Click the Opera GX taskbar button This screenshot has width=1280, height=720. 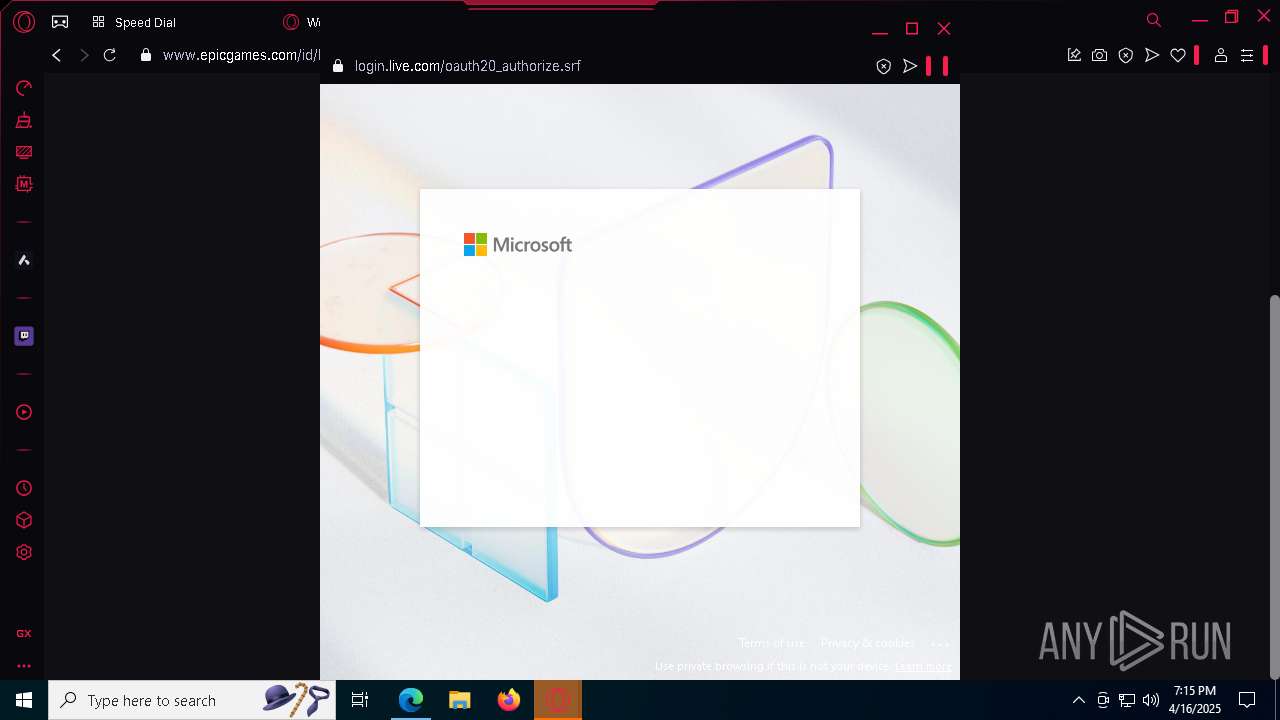pos(558,700)
